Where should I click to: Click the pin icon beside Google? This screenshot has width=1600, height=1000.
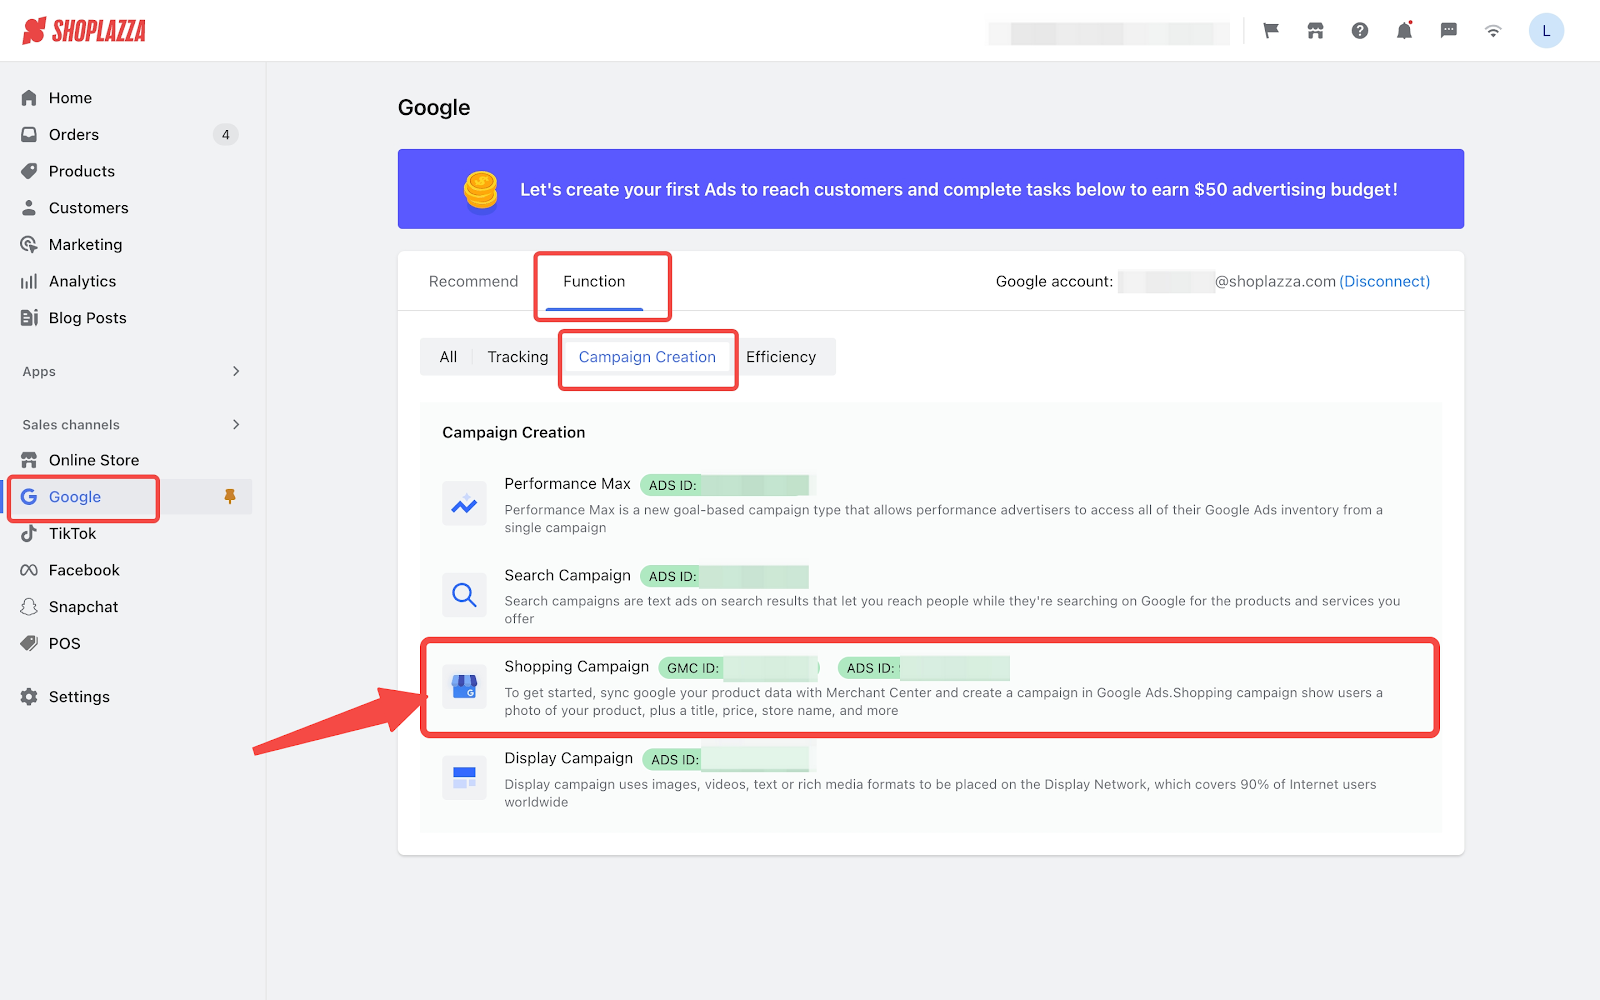(x=230, y=497)
